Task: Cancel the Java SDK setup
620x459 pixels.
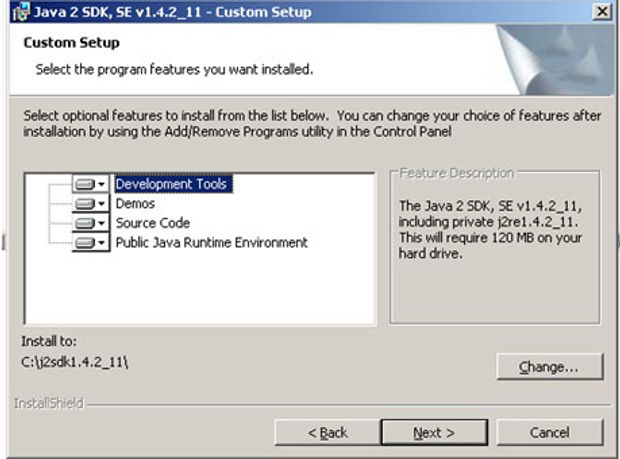Action: 550,433
